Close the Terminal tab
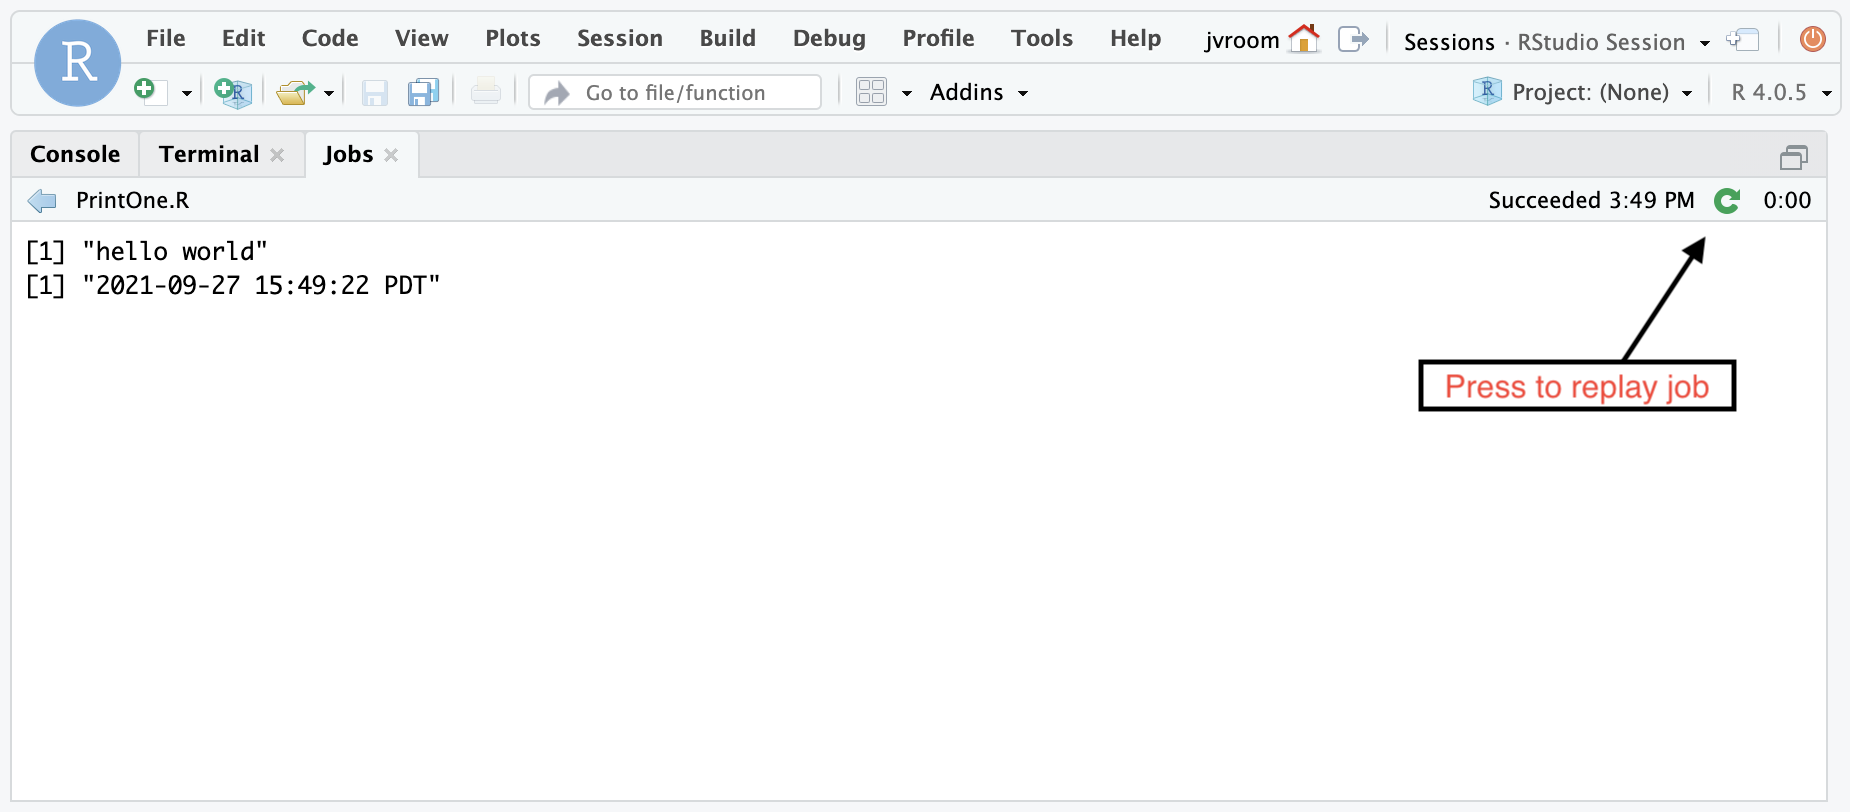The width and height of the screenshot is (1850, 812). pyautogui.click(x=277, y=155)
